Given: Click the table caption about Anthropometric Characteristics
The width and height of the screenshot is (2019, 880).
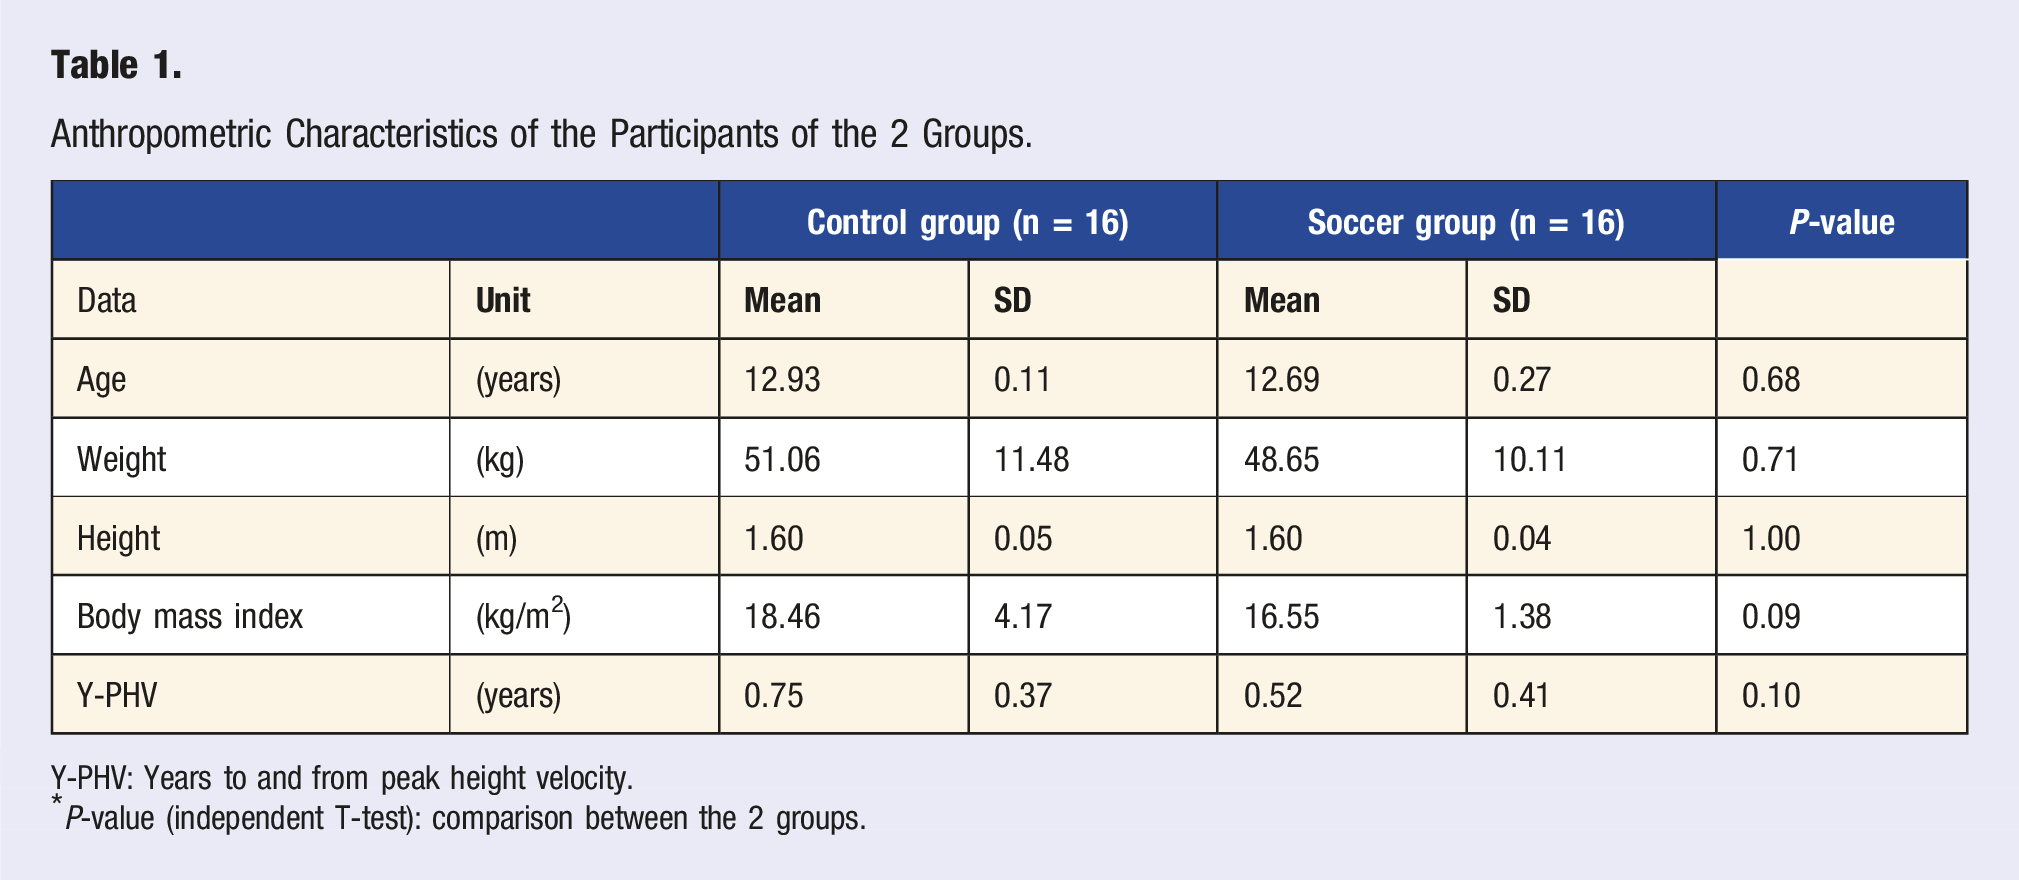Looking at the screenshot, I should click(541, 134).
